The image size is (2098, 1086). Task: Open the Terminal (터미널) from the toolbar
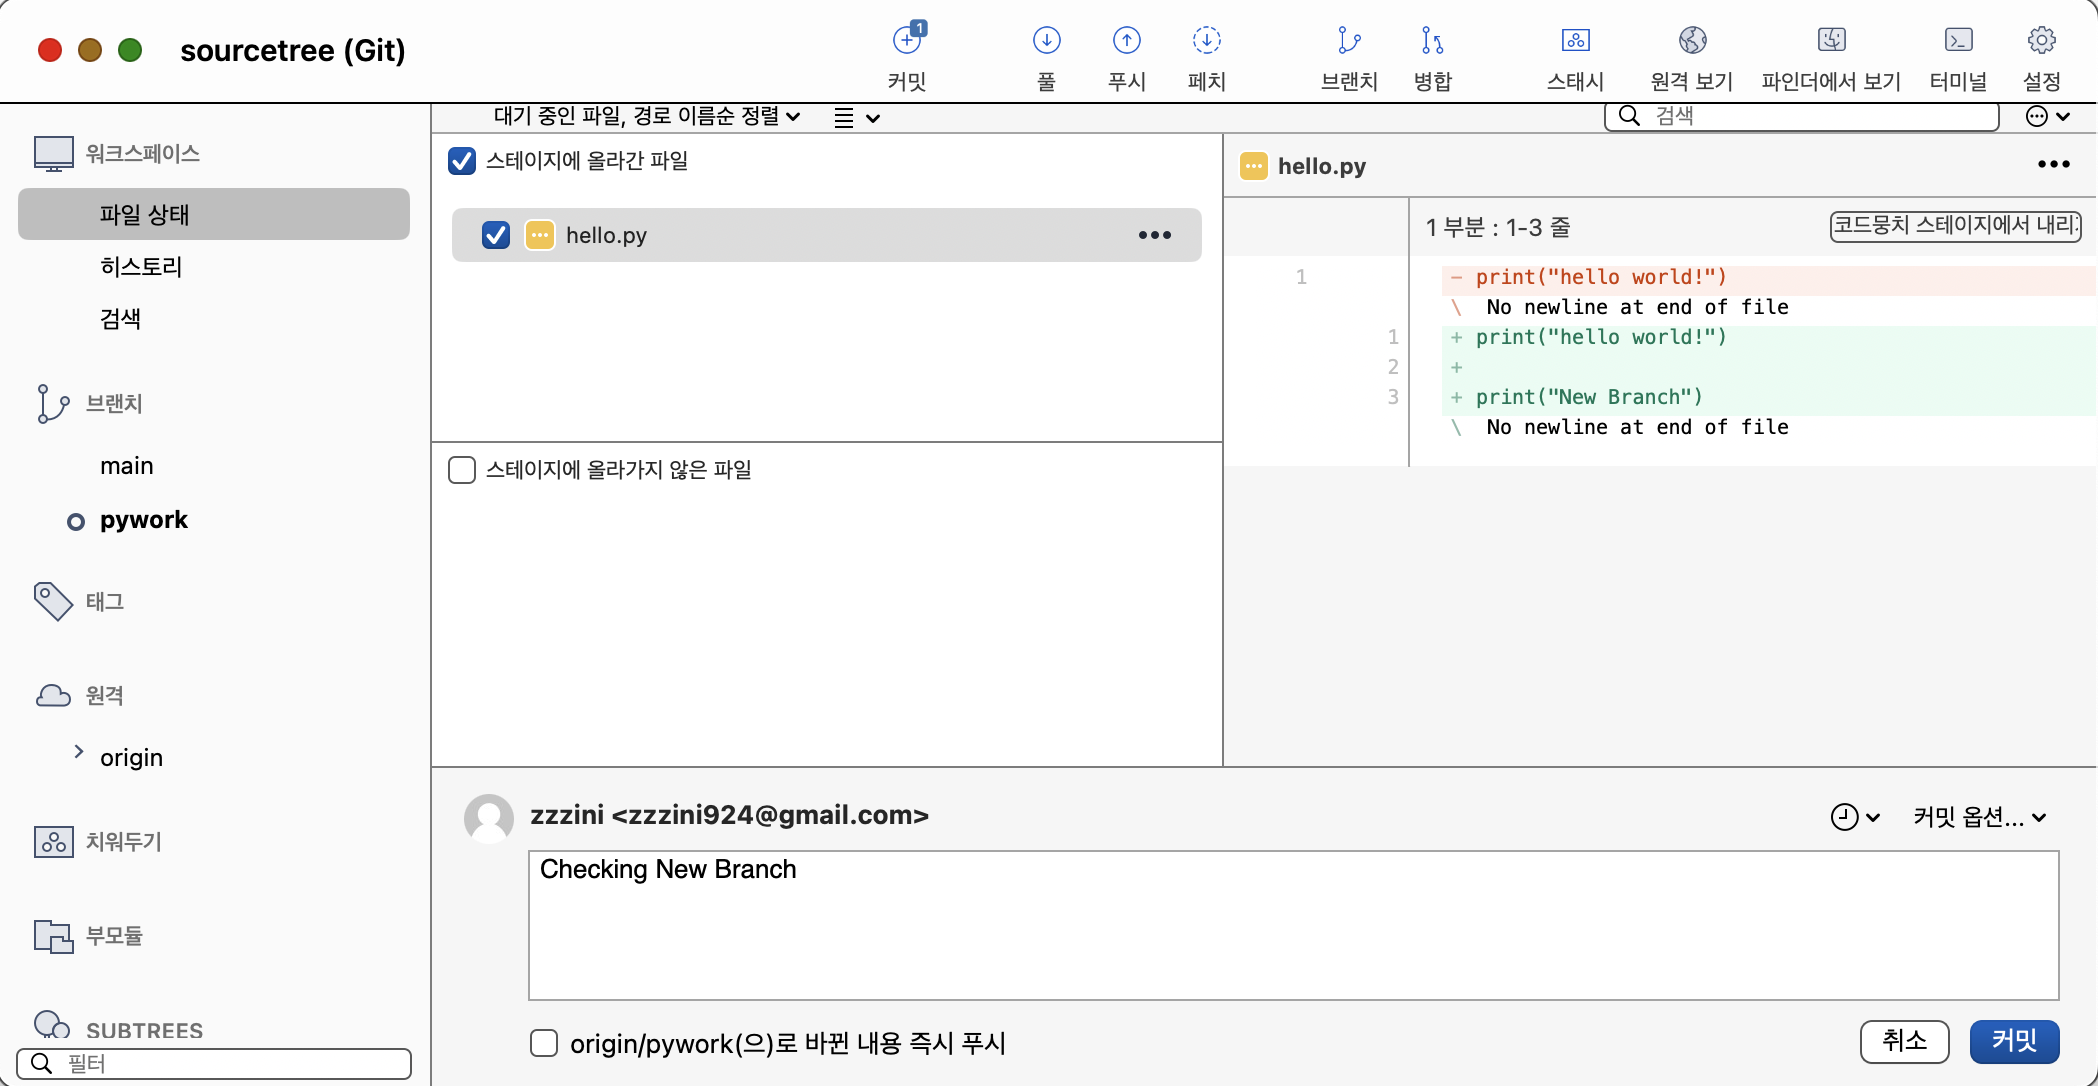[1958, 41]
